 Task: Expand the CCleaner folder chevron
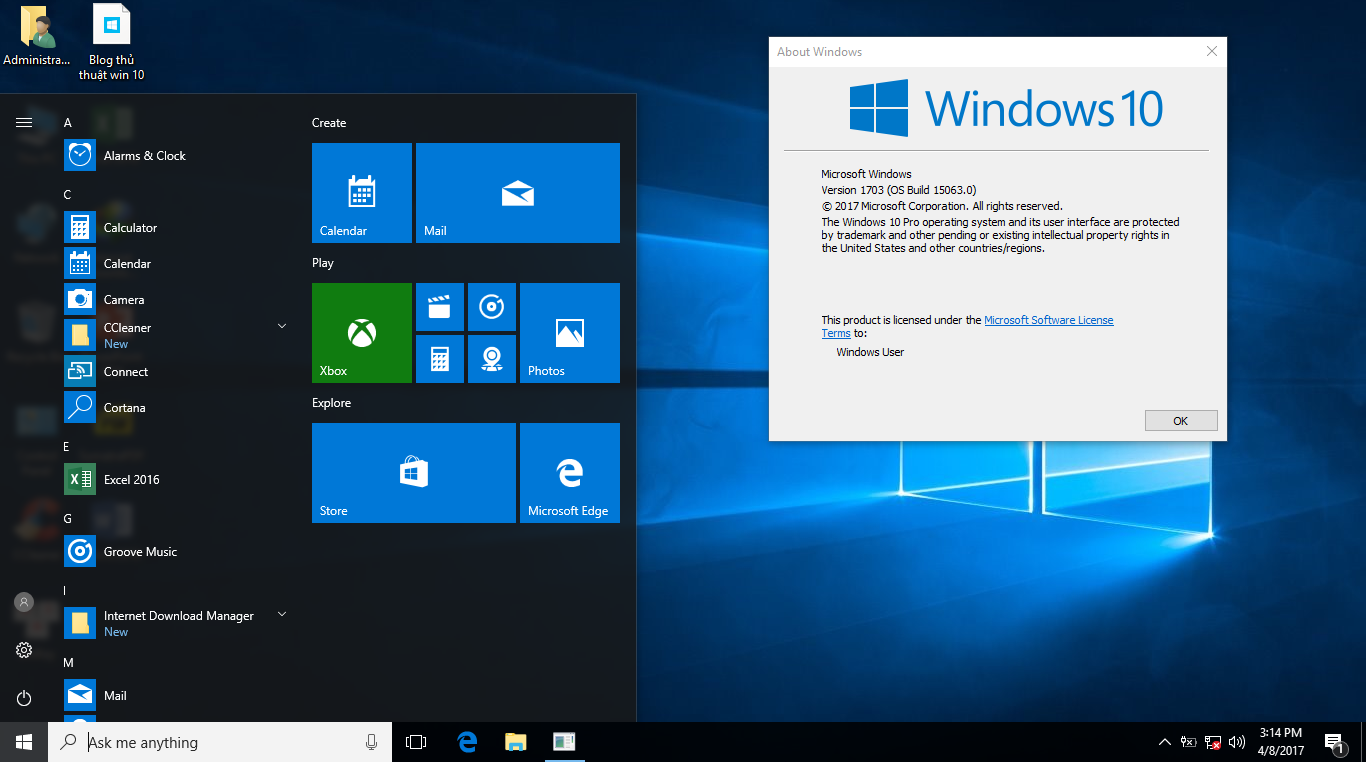coord(281,325)
